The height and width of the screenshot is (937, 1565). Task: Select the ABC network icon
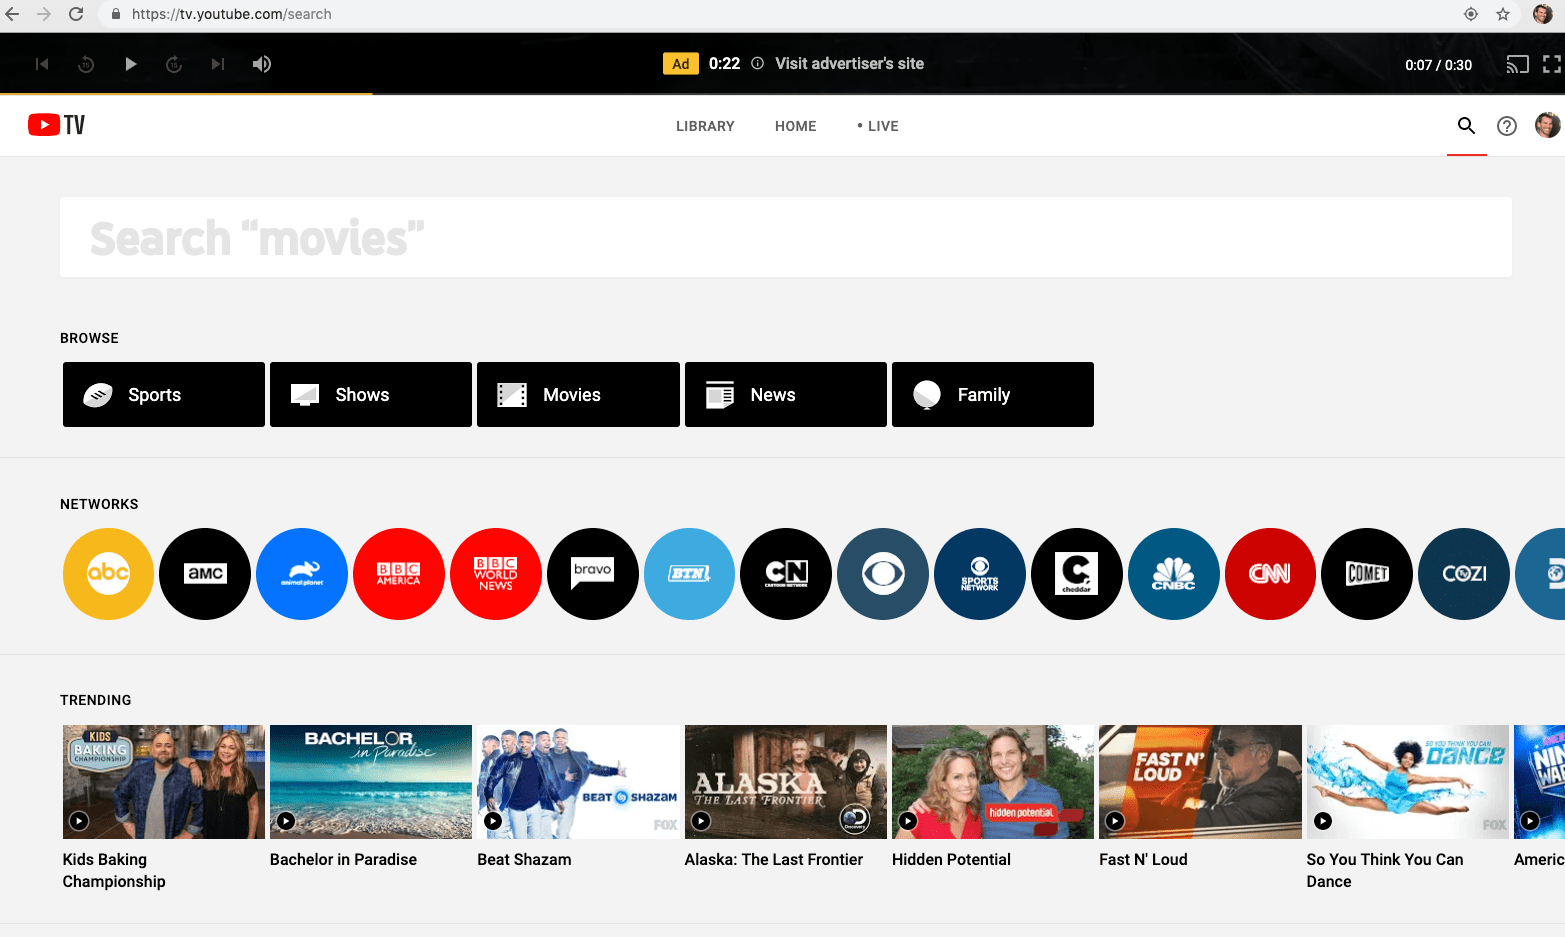pyautogui.click(x=108, y=574)
